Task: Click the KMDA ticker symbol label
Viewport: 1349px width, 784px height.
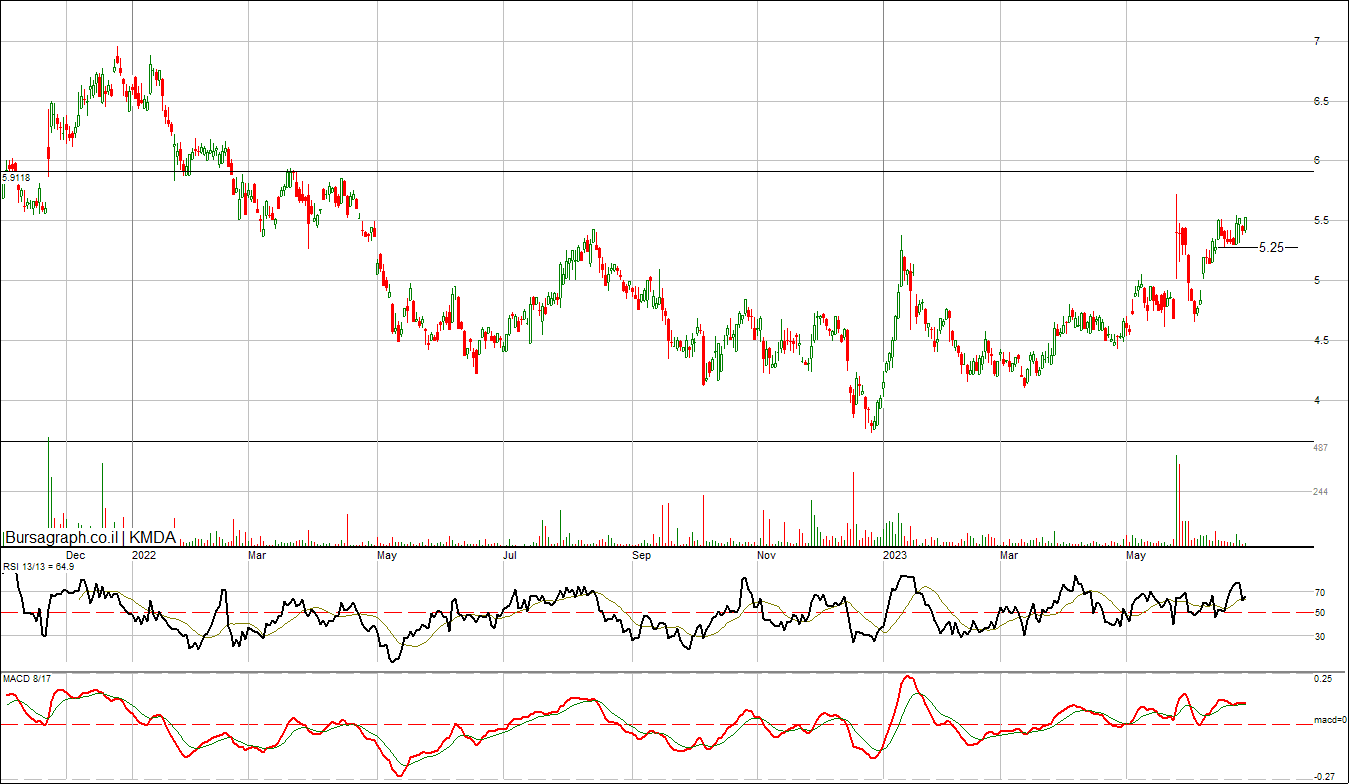Action: 154,538
